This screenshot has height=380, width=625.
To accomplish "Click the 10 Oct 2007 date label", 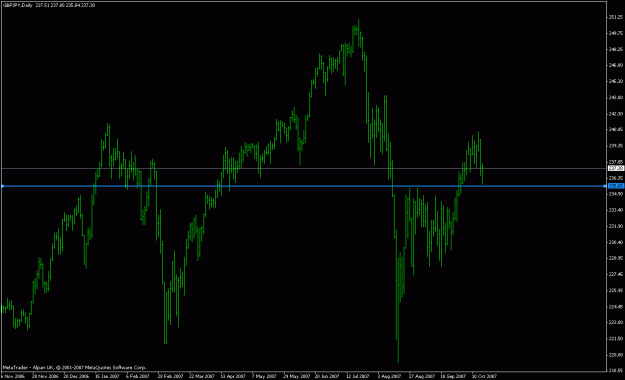I will [484, 376].
